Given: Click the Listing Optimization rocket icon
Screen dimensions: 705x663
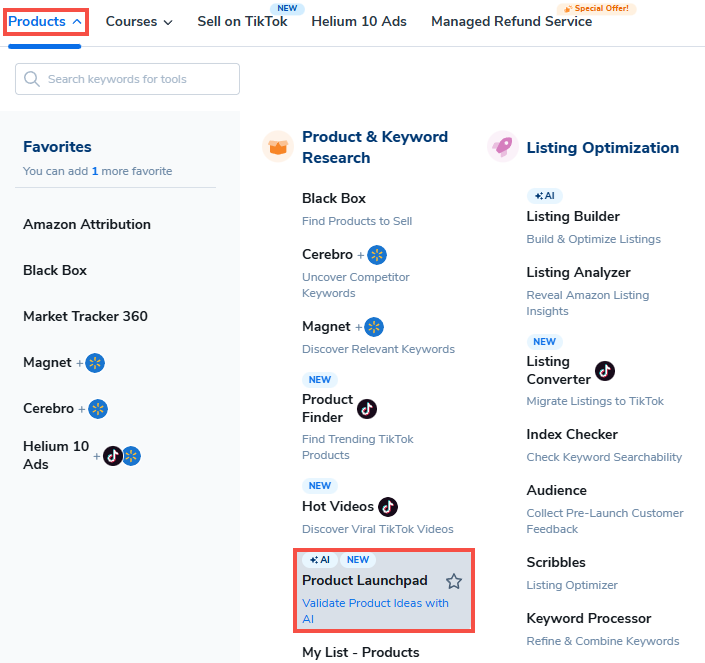Looking at the screenshot, I should 502,147.
